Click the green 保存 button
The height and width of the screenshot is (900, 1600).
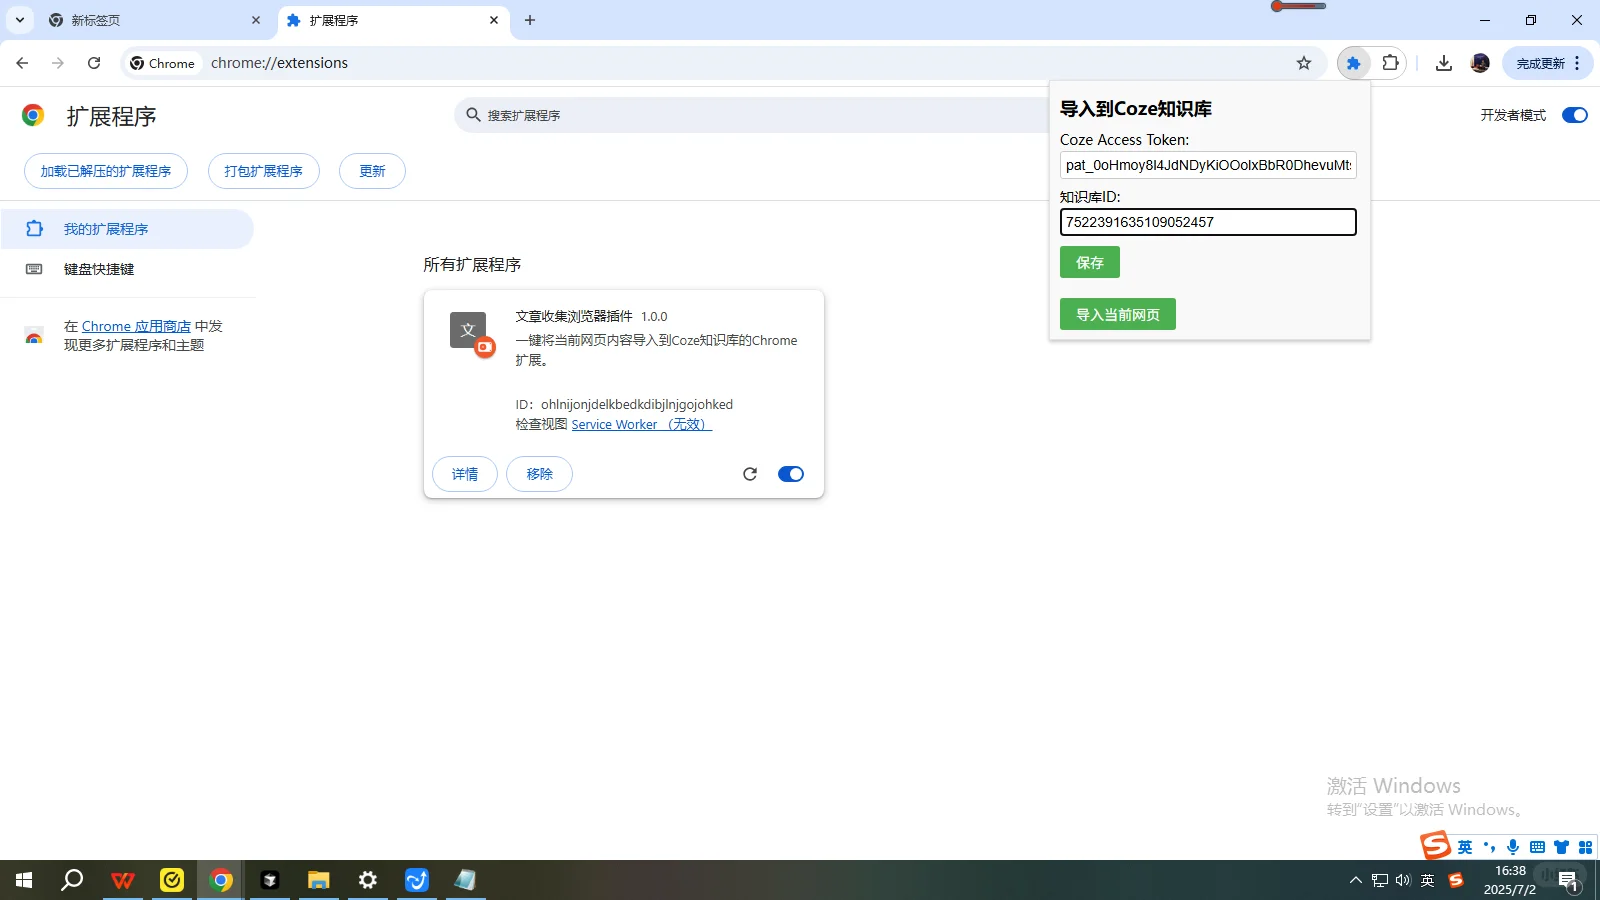click(1090, 263)
